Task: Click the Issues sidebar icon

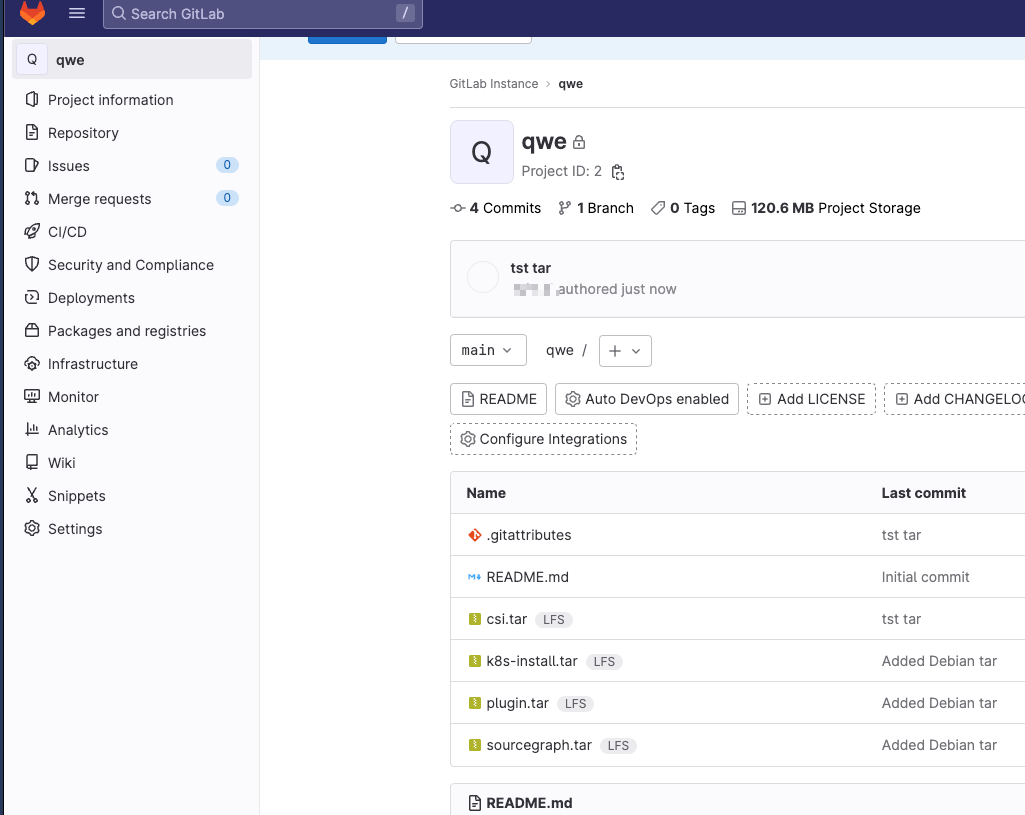Action: (31, 165)
